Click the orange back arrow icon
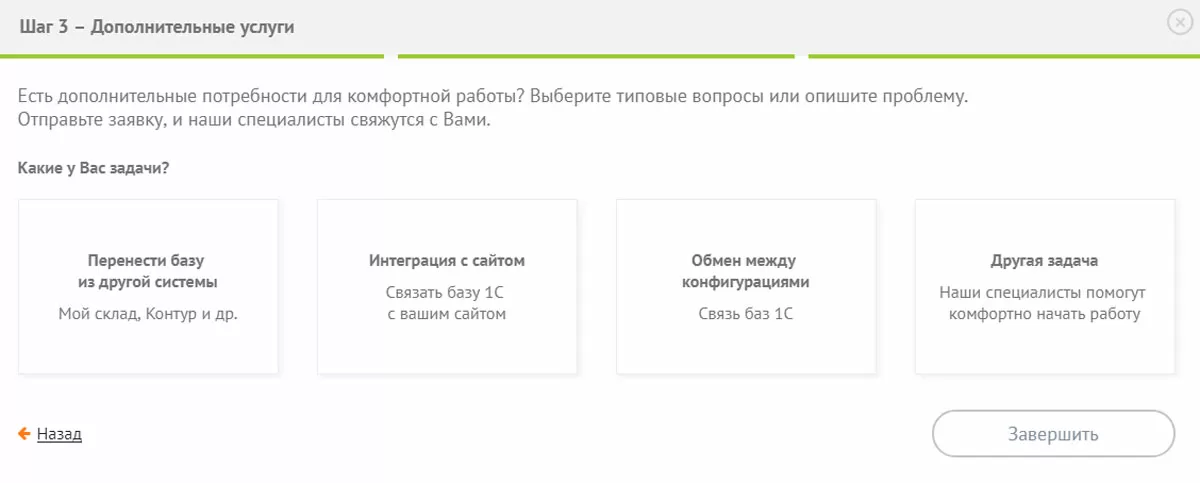1200x483 pixels. click(x=24, y=434)
